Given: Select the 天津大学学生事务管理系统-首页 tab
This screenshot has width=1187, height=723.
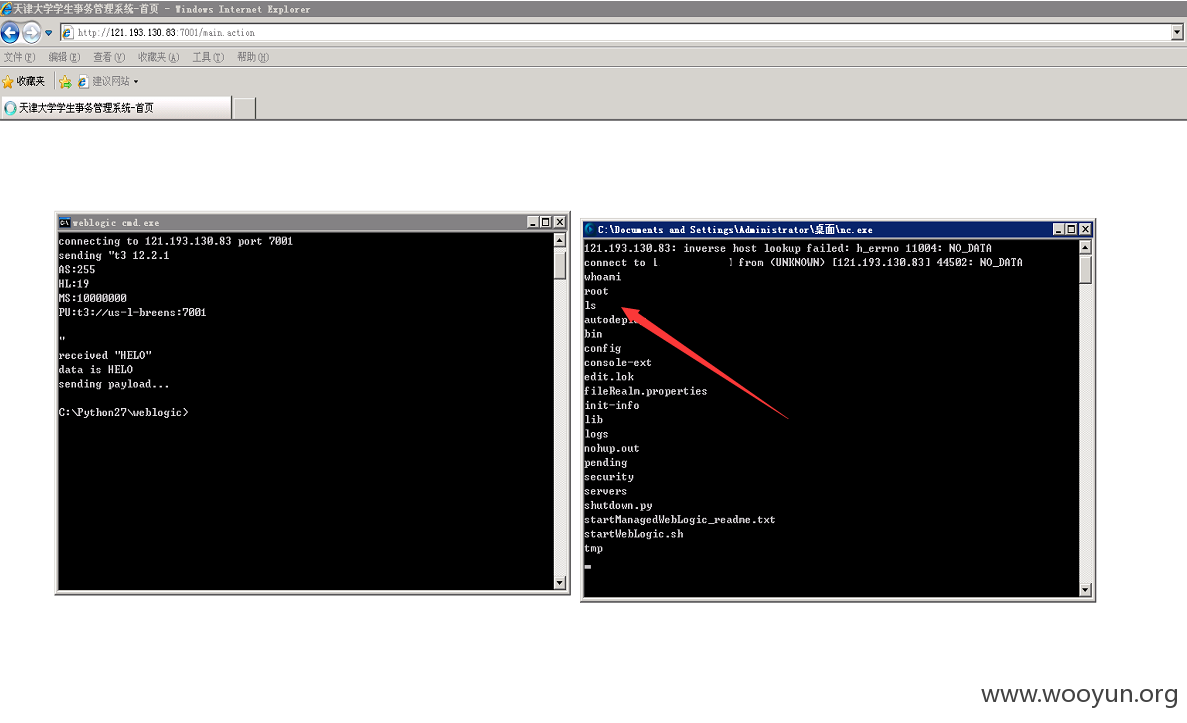Looking at the screenshot, I should click(x=116, y=108).
